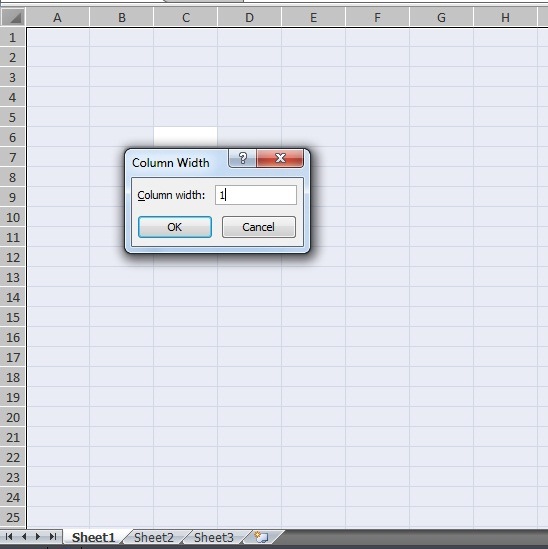548x549 pixels.
Task: Click the Column width input field
Action: click(x=256, y=195)
